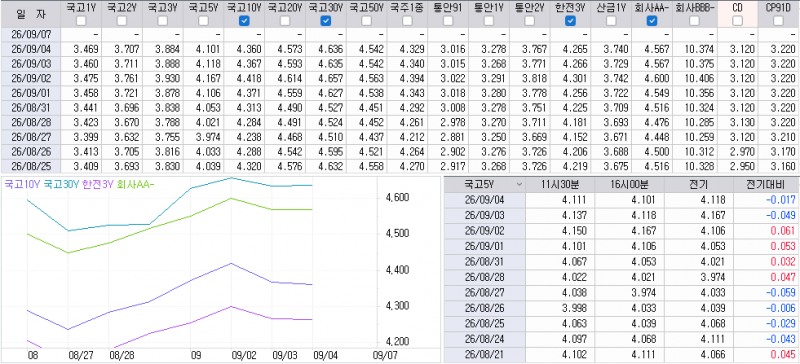Disable the 한전3Y checkbox

coord(570,21)
